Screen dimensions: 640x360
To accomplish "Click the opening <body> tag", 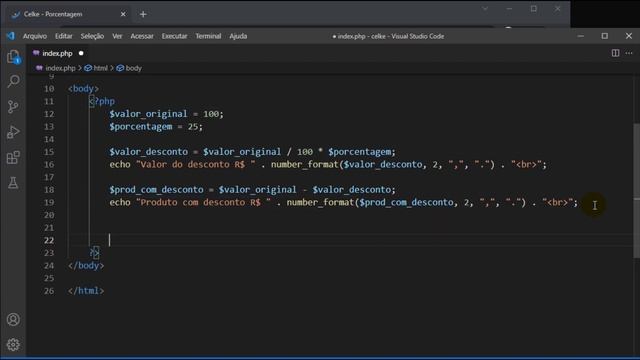I will (x=83, y=89).
